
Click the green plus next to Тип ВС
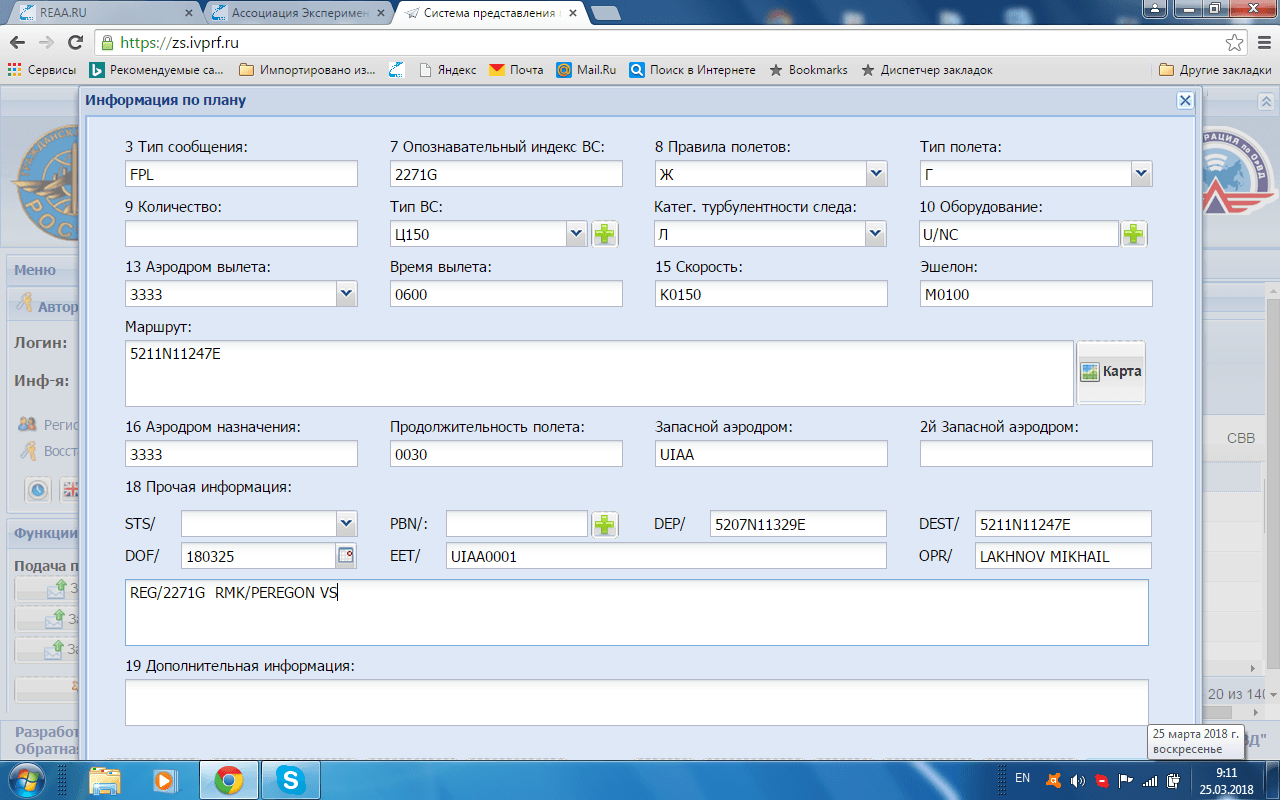[605, 234]
